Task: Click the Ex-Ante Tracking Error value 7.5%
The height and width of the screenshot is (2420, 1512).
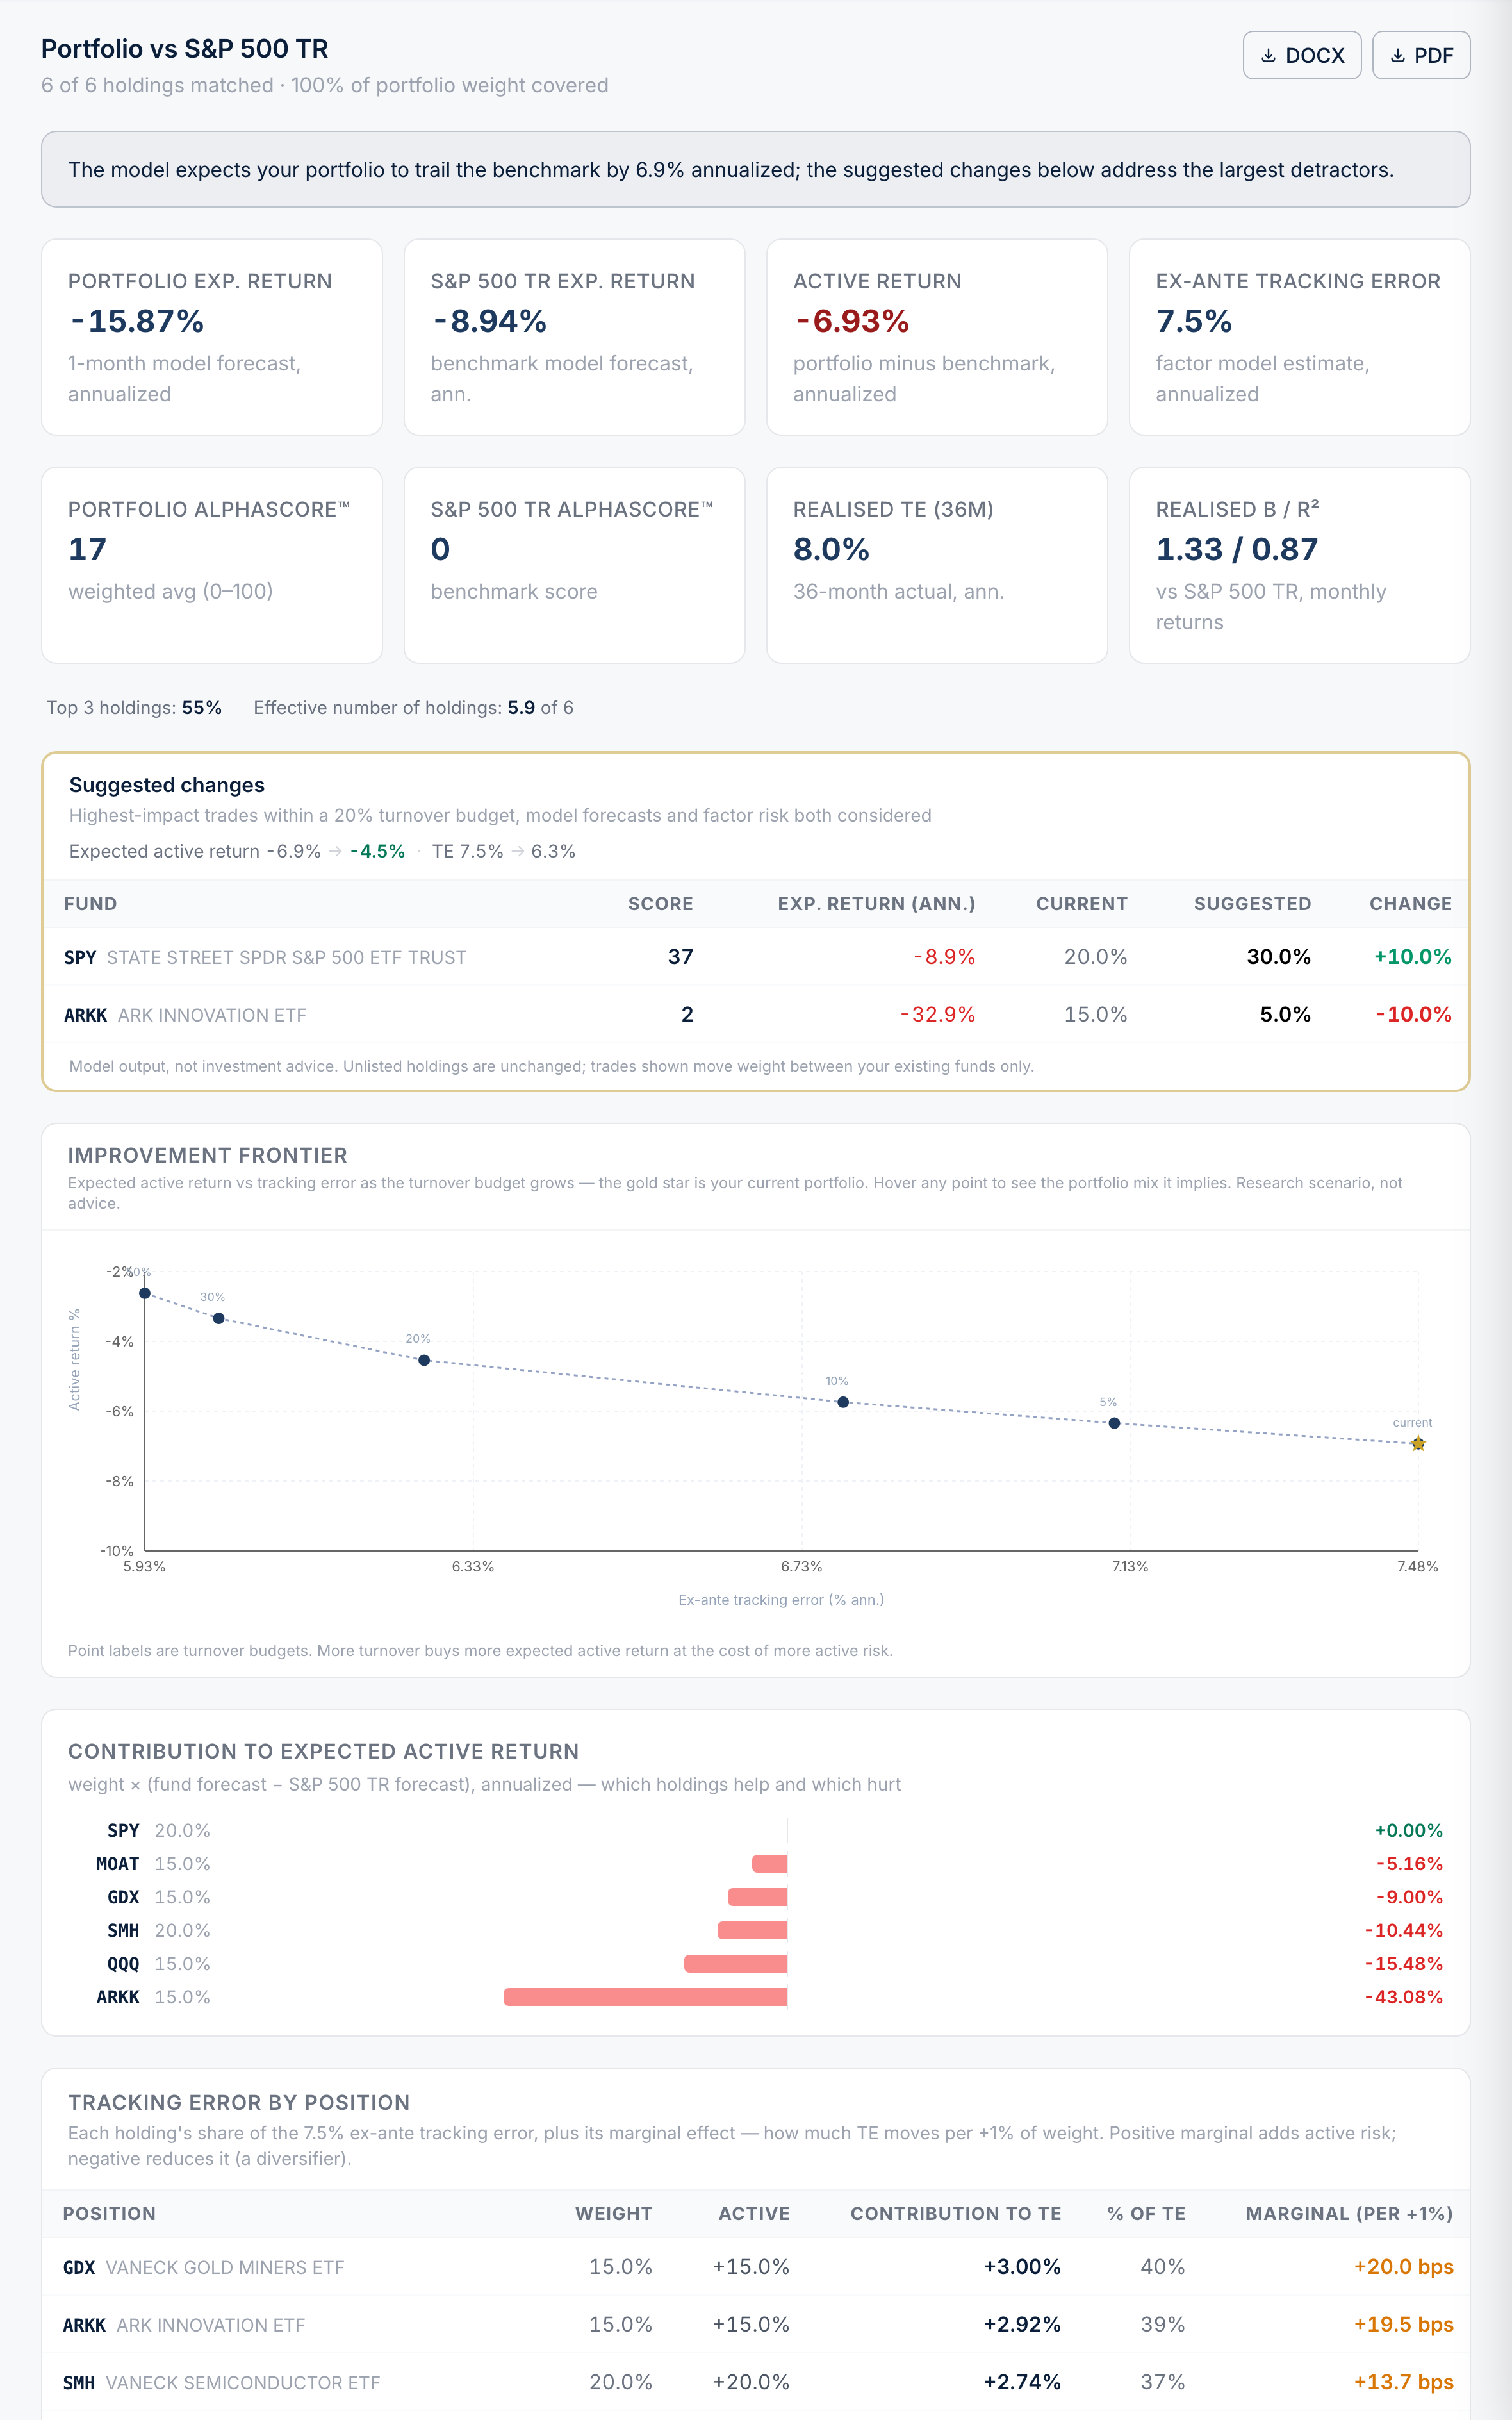Action: click(1194, 321)
